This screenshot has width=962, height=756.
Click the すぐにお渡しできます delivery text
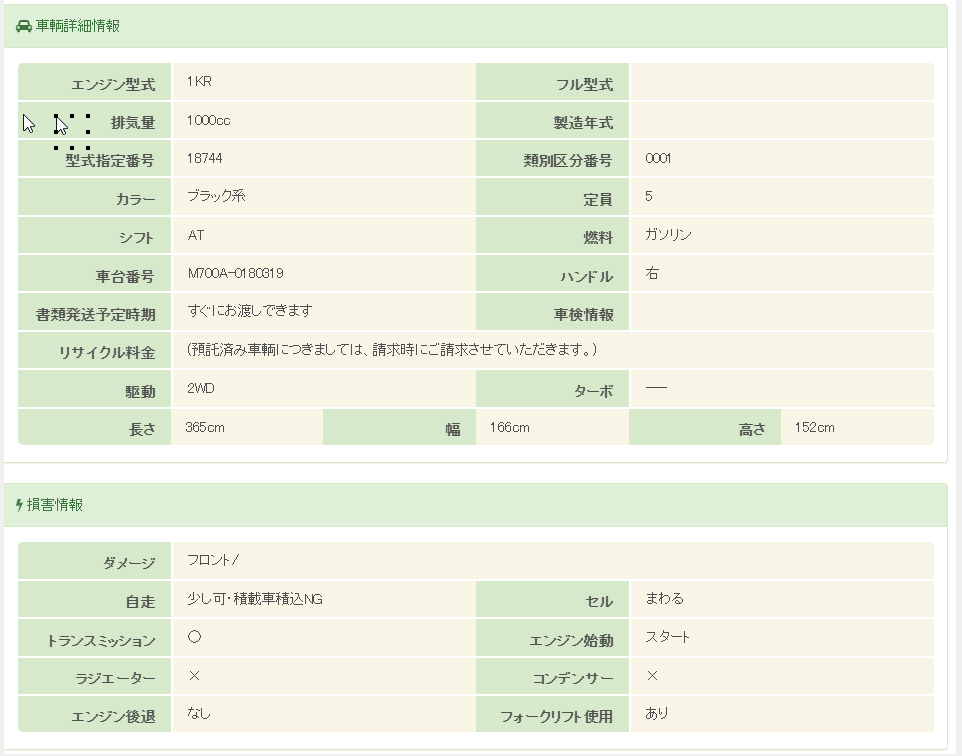click(249, 311)
